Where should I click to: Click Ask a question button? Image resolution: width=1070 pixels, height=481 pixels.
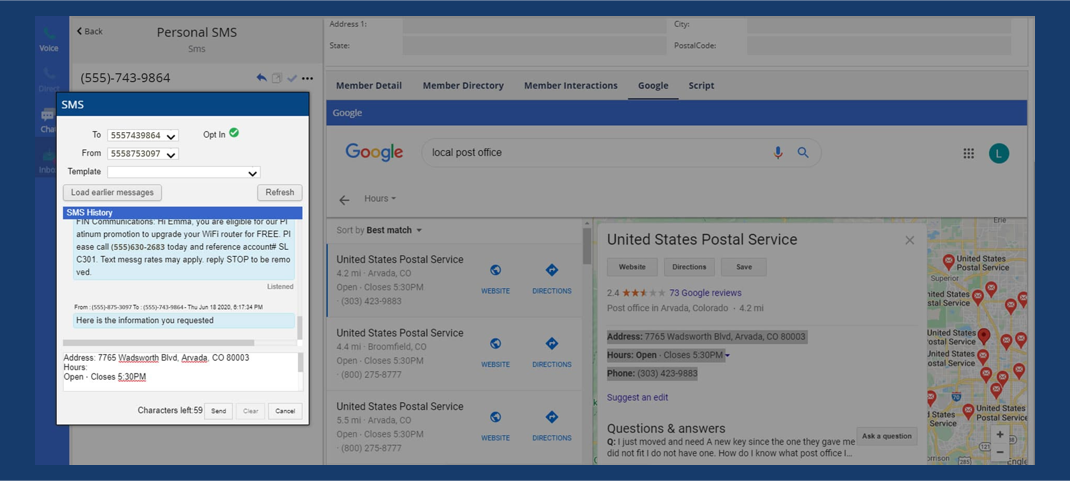coord(887,436)
